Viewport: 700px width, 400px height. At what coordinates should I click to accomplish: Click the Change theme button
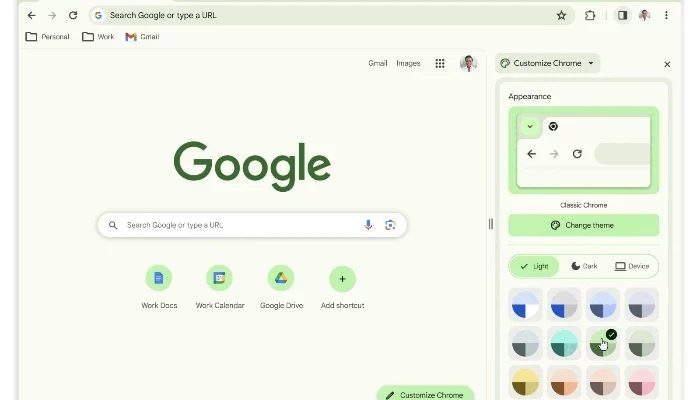(x=583, y=225)
